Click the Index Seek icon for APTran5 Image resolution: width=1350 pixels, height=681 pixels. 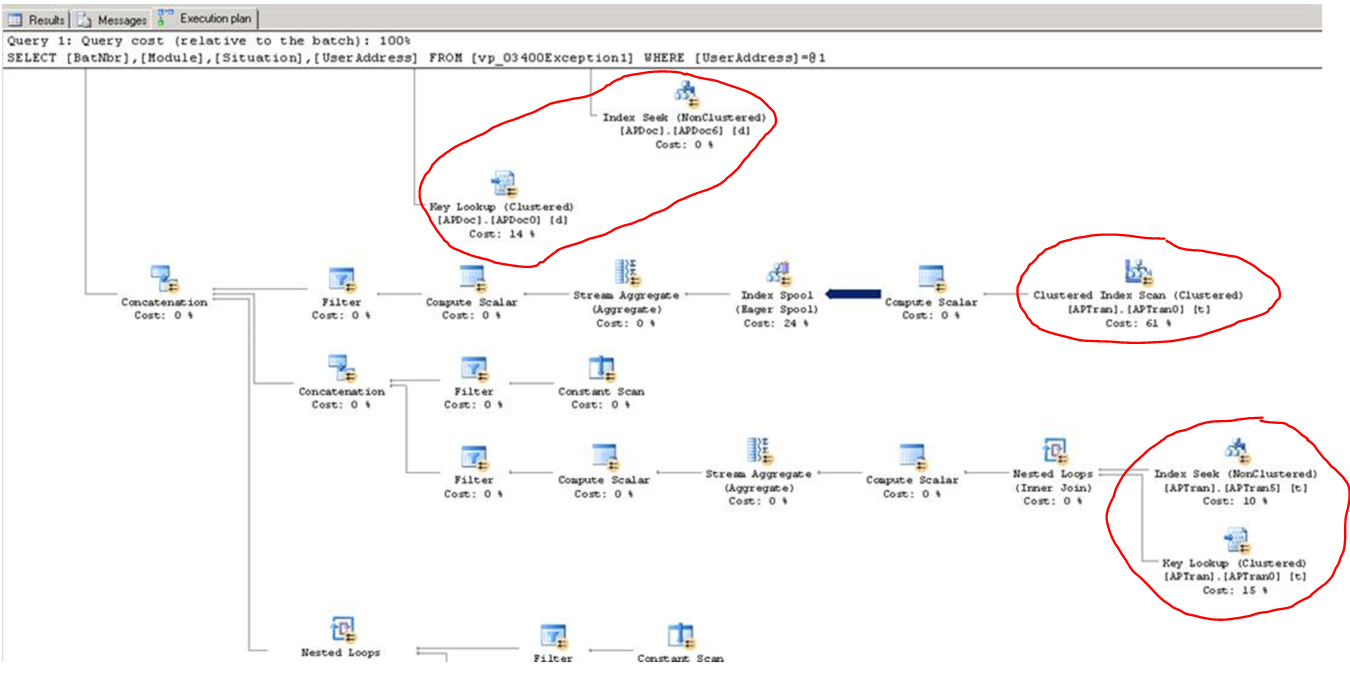(x=1236, y=450)
